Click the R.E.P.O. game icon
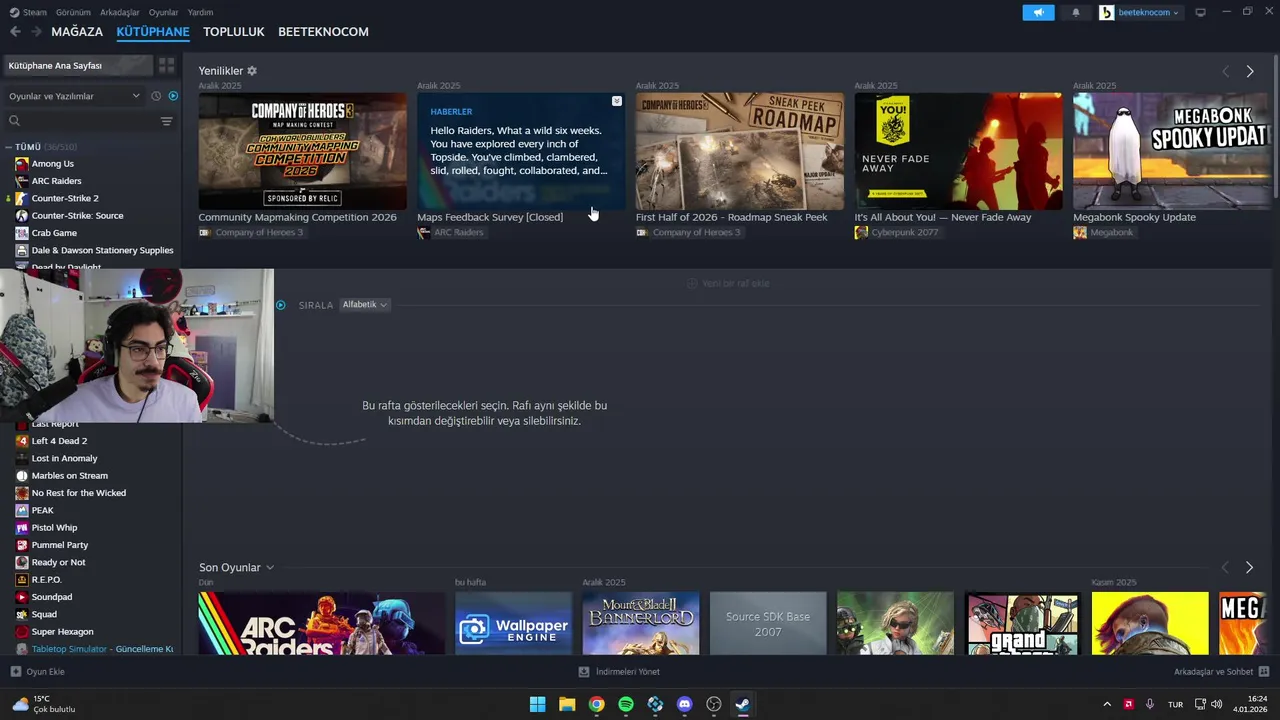 click(x=22, y=580)
